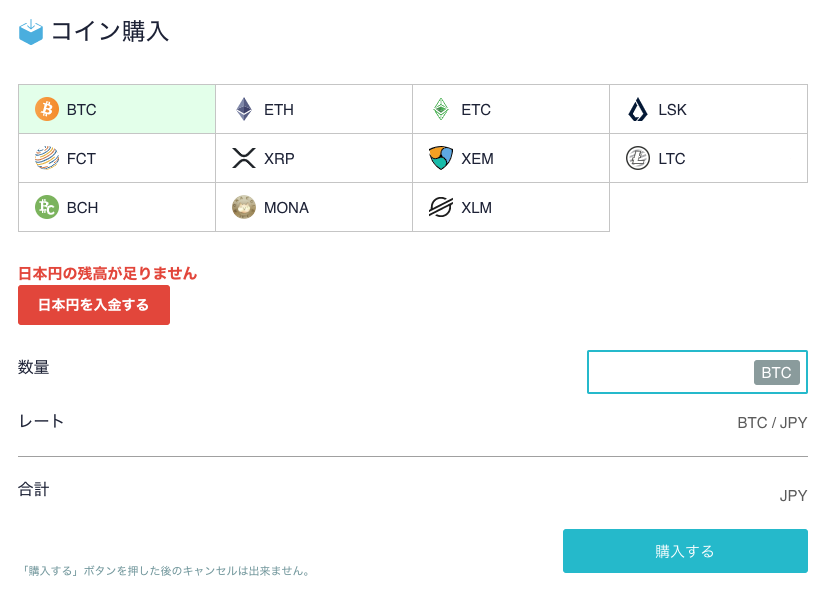Image resolution: width=830 pixels, height=600 pixels.
Task: Select the ETH coin label
Action: [x=279, y=110]
